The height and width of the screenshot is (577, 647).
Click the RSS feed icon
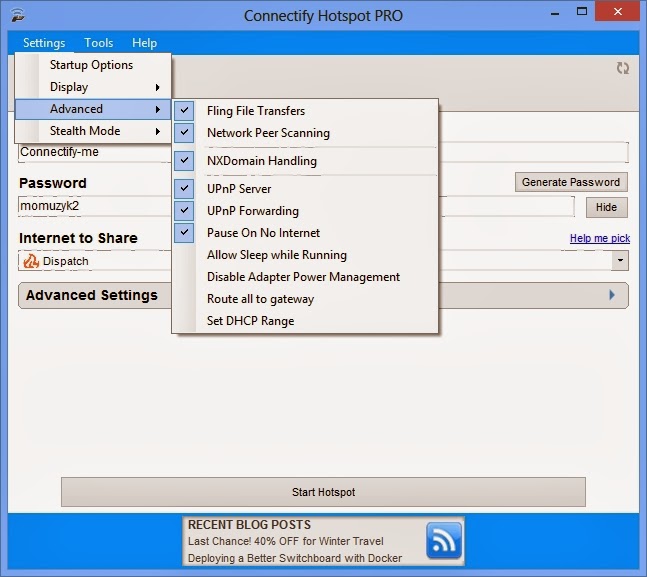coord(444,540)
